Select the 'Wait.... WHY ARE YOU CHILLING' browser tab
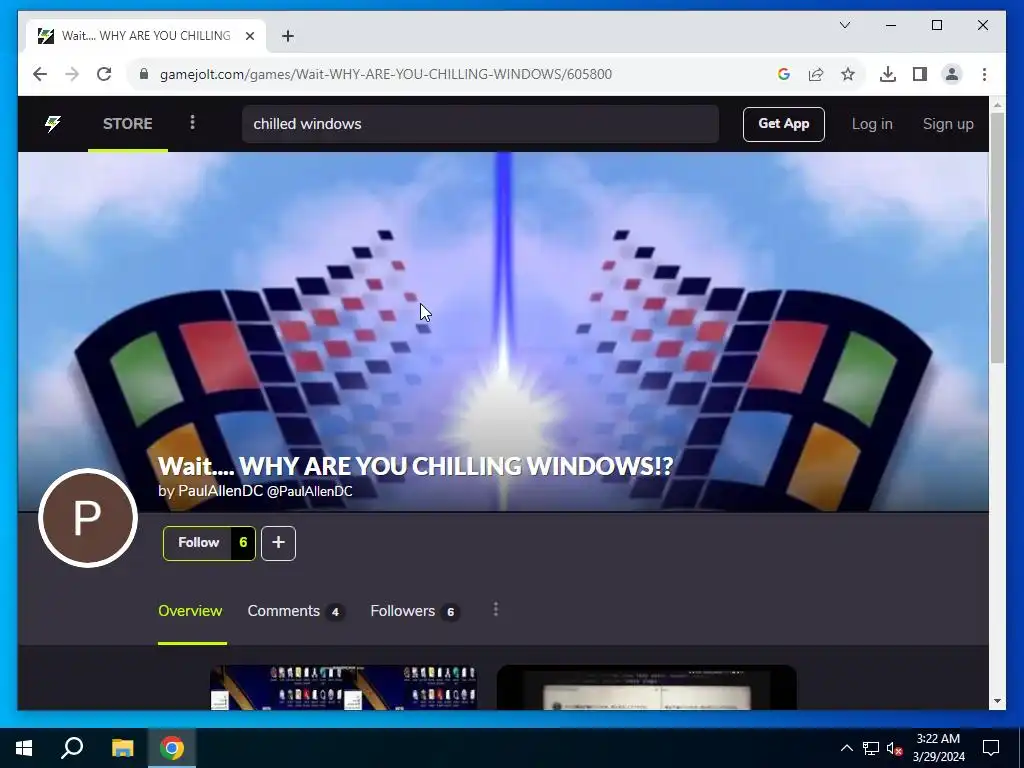This screenshot has width=1024, height=768. click(x=146, y=36)
